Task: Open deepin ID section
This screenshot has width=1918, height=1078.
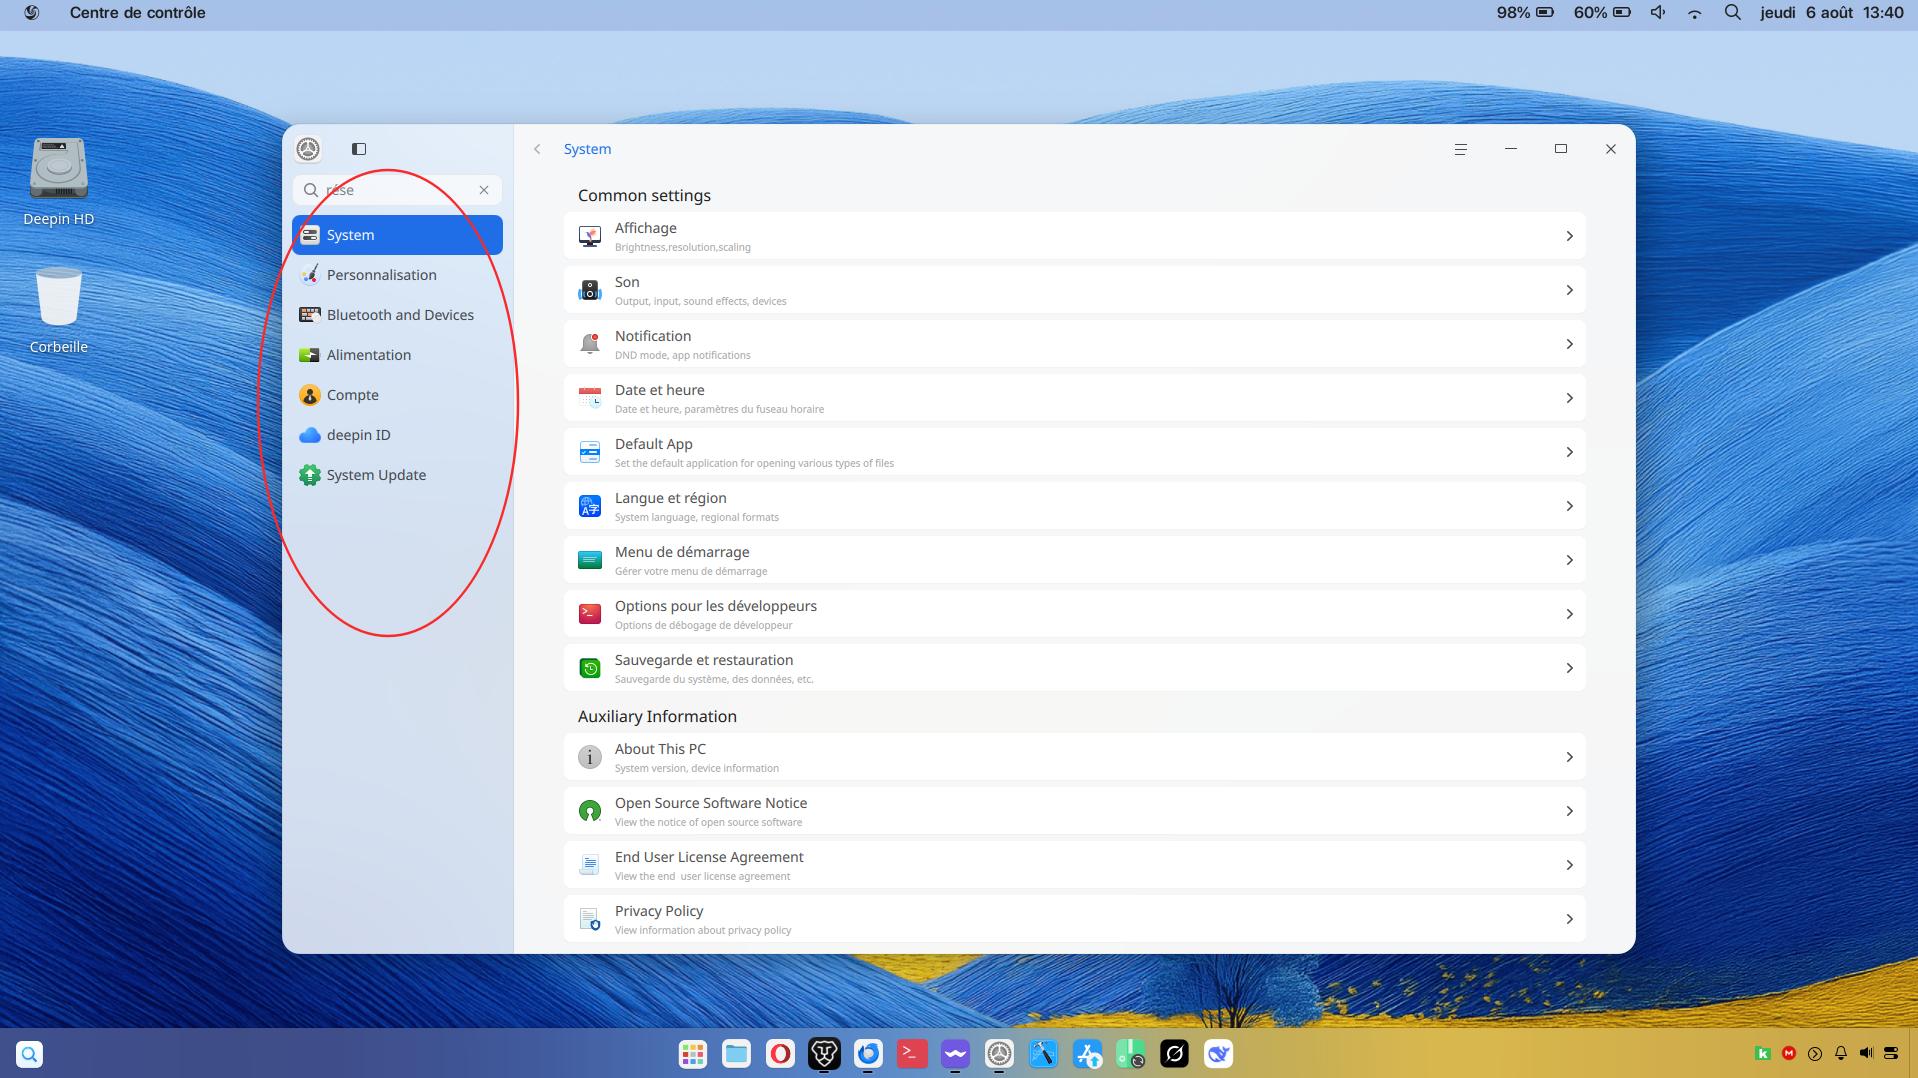Action: pyautogui.click(x=397, y=435)
